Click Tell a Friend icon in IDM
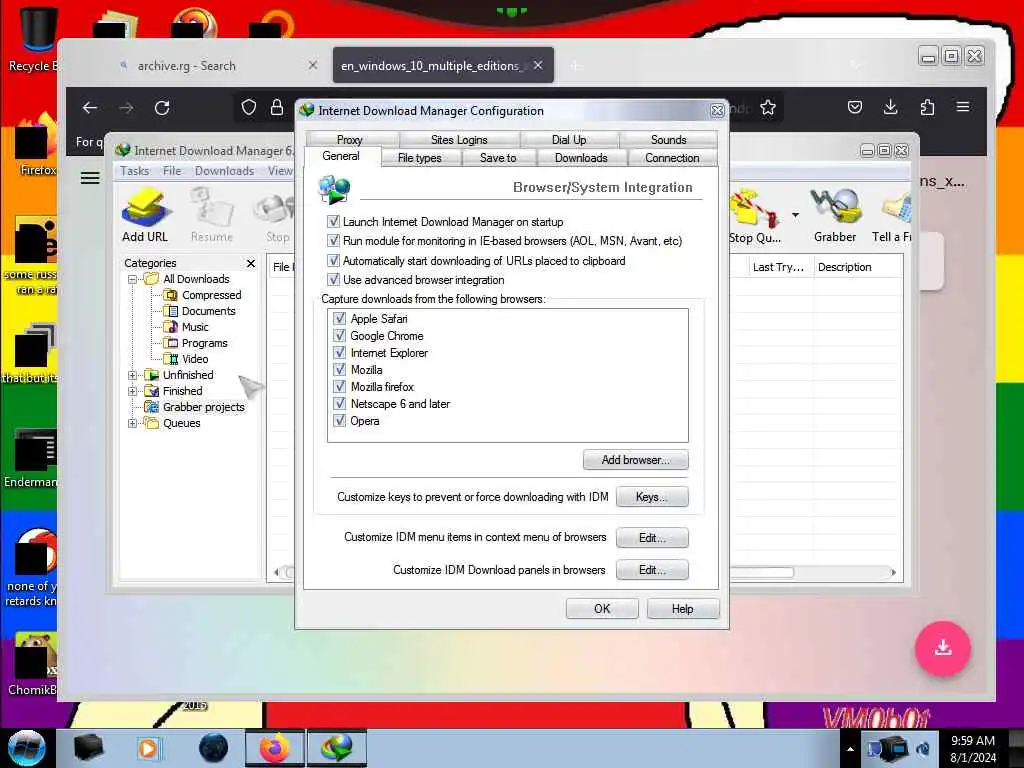Viewport: 1024px width, 768px height. [892, 215]
